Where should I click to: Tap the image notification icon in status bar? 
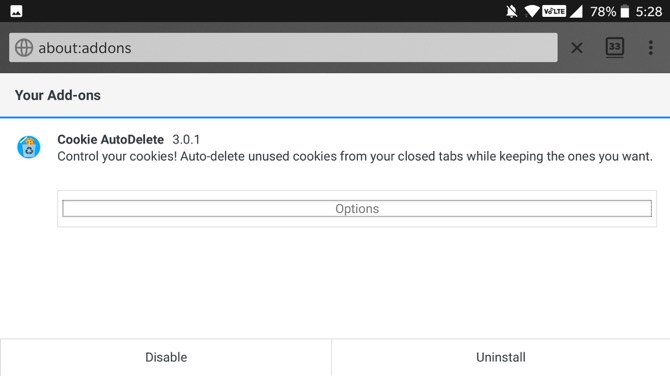point(16,11)
